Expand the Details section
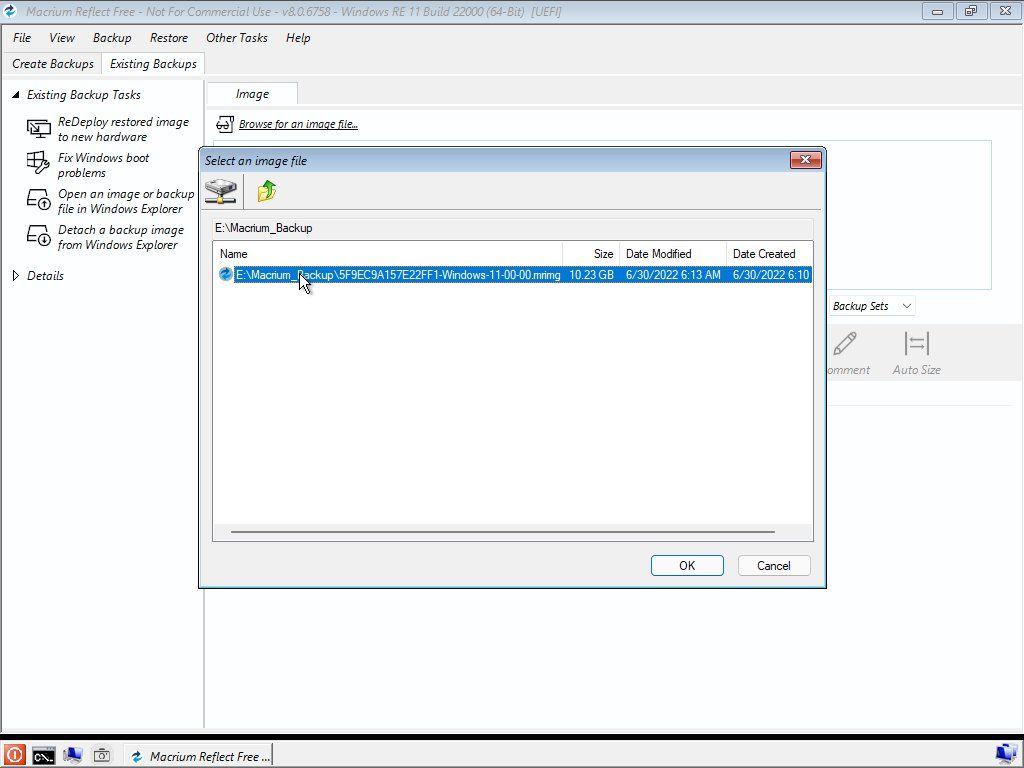Viewport: 1024px width, 768px height. tap(16, 276)
